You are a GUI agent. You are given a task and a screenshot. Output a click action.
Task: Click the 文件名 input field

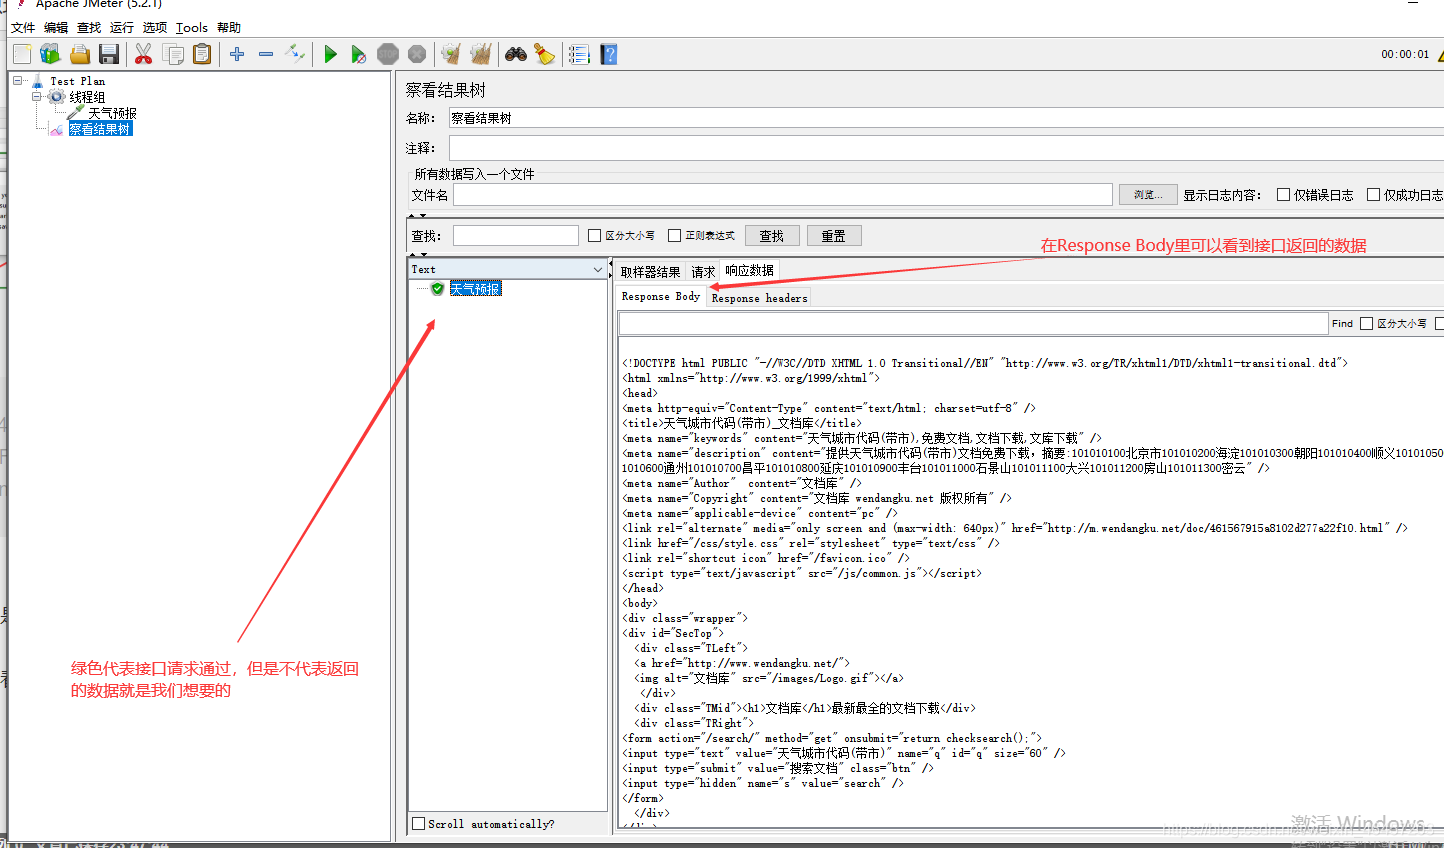click(783, 195)
